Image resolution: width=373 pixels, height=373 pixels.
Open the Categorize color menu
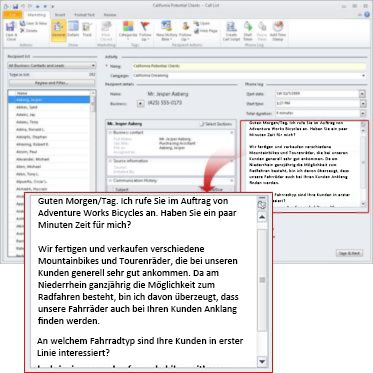pyautogui.click(x=128, y=31)
